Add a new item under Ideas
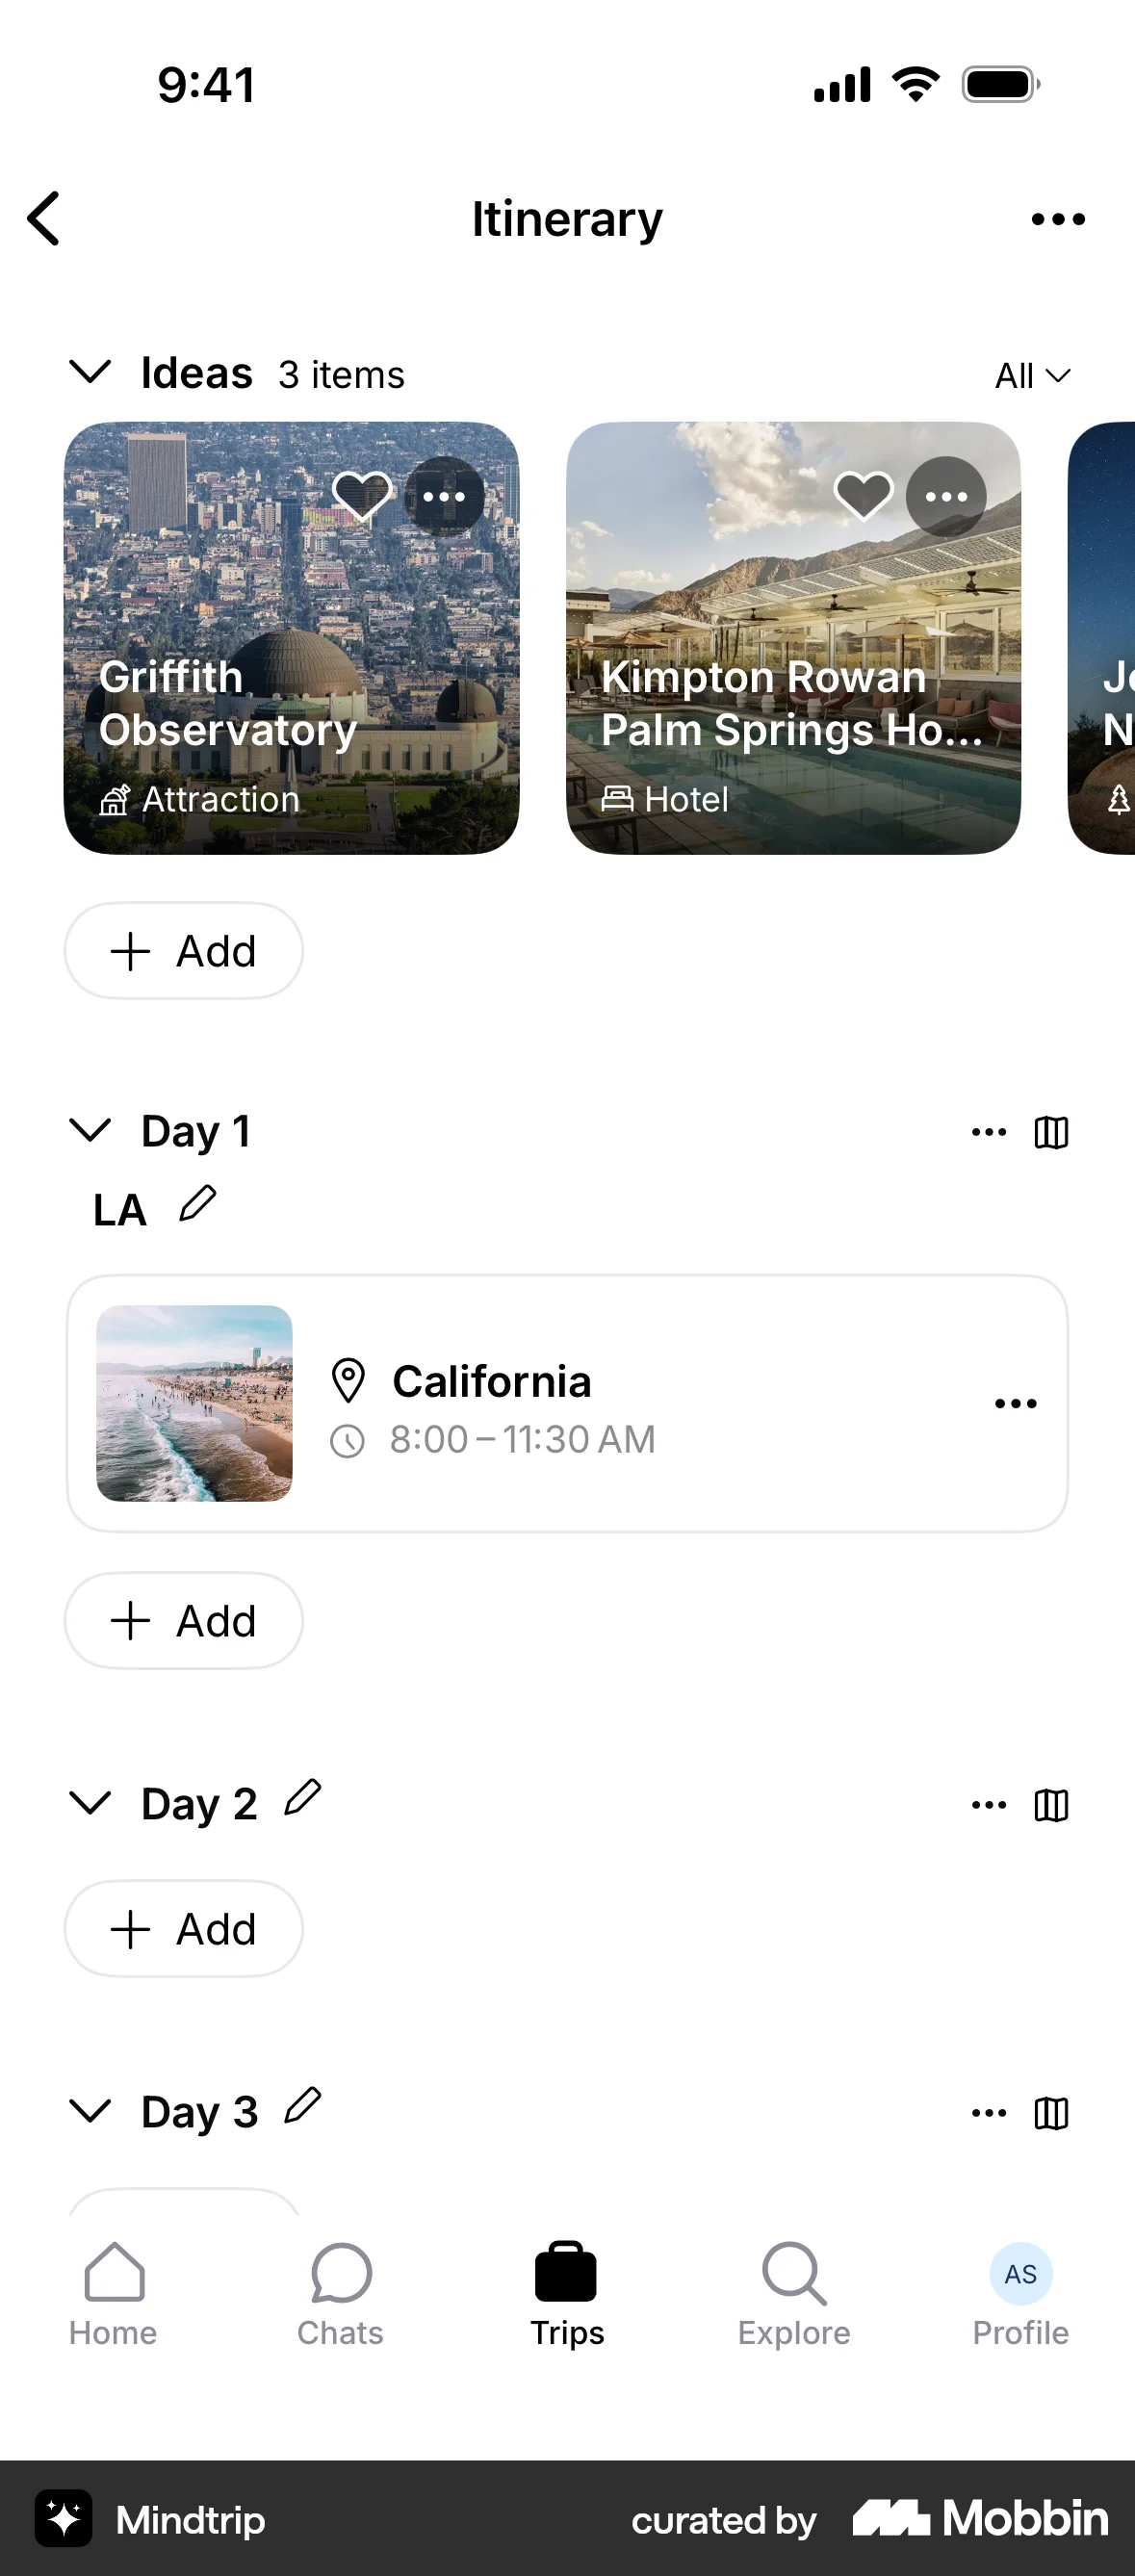The height and width of the screenshot is (2576, 1135). pyautogui.click(x=184, y=950)
